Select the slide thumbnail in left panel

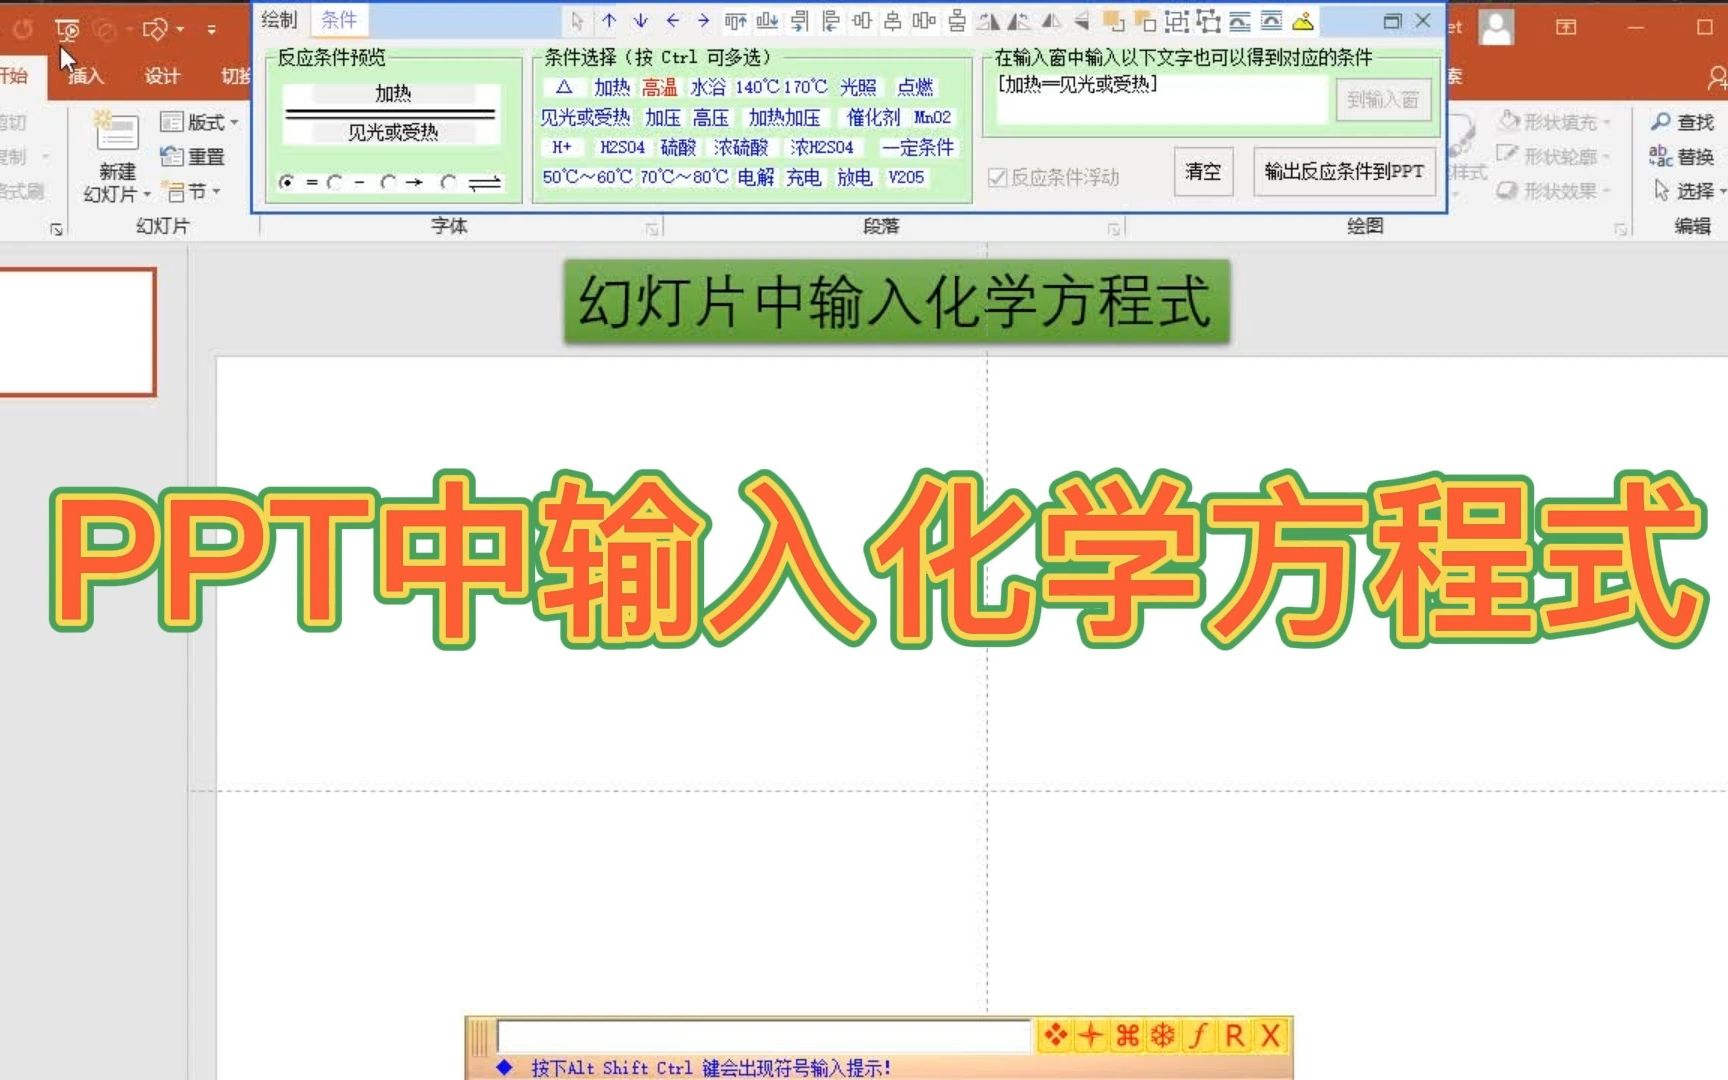77,332
